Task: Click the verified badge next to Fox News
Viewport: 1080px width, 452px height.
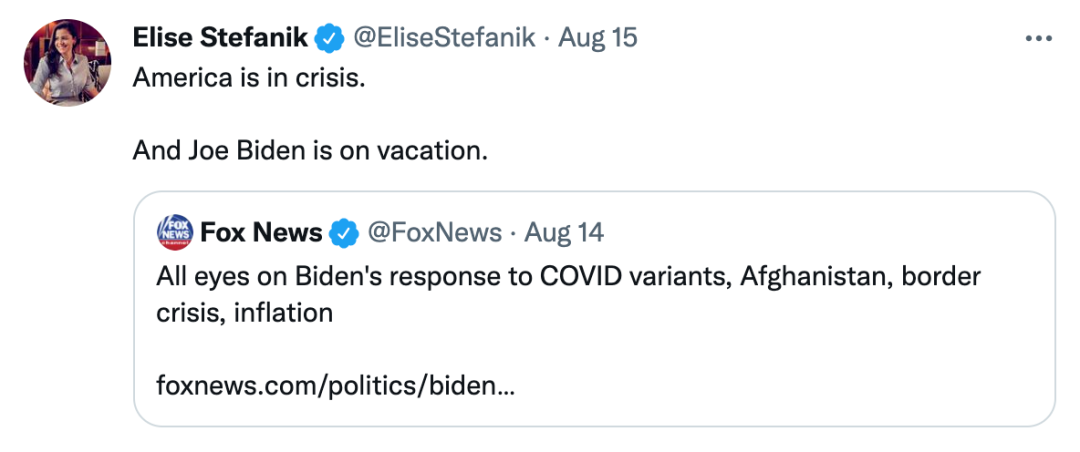Action: 345,233
